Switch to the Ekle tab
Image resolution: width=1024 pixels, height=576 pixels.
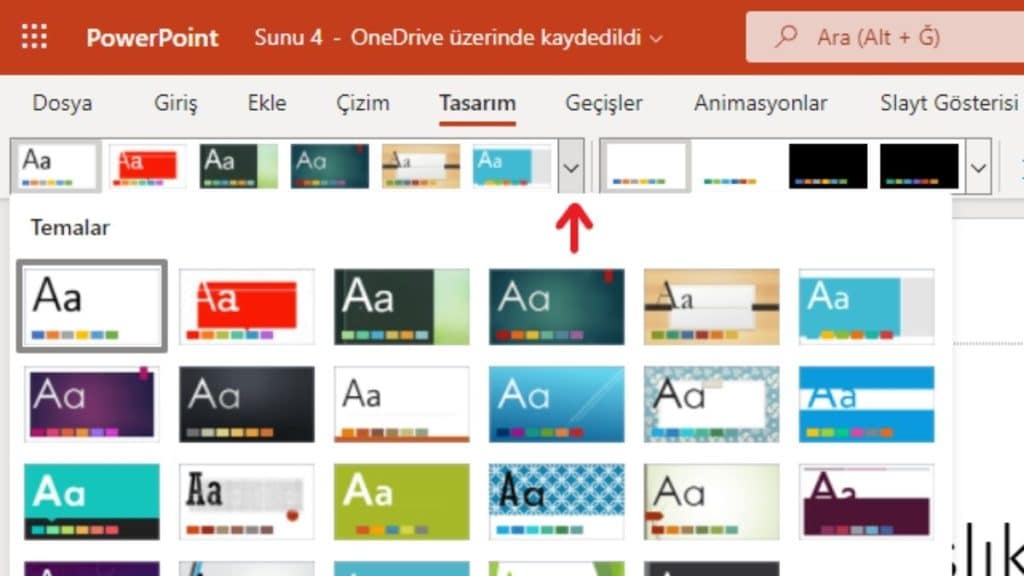(266, 103)
